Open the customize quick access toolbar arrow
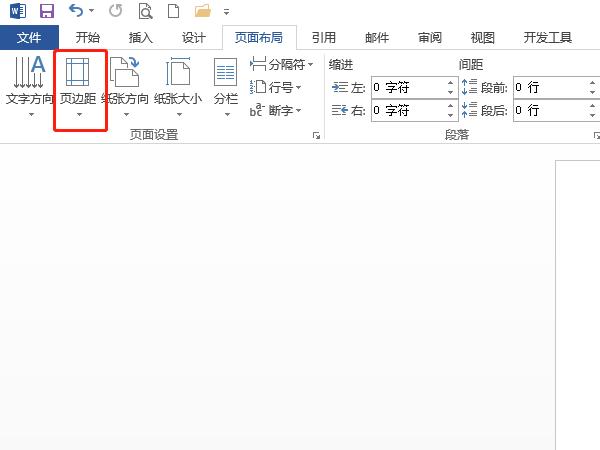 click(x=226, y=13)
